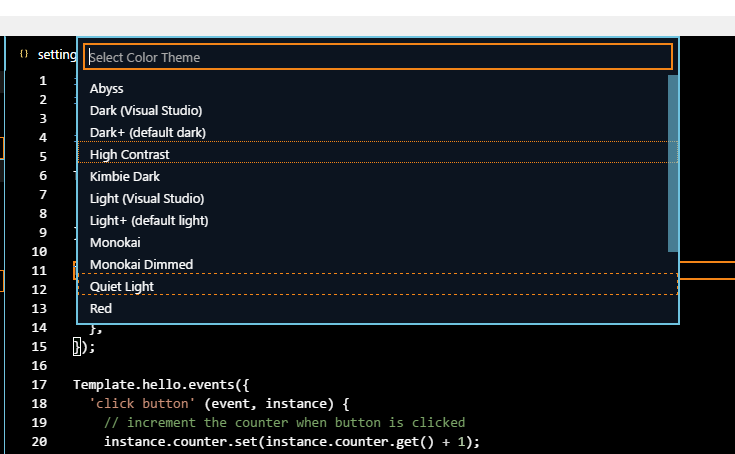The image size is (735, 454).
Task: Apply the Quiet Light theme
Action: point(122,287)
